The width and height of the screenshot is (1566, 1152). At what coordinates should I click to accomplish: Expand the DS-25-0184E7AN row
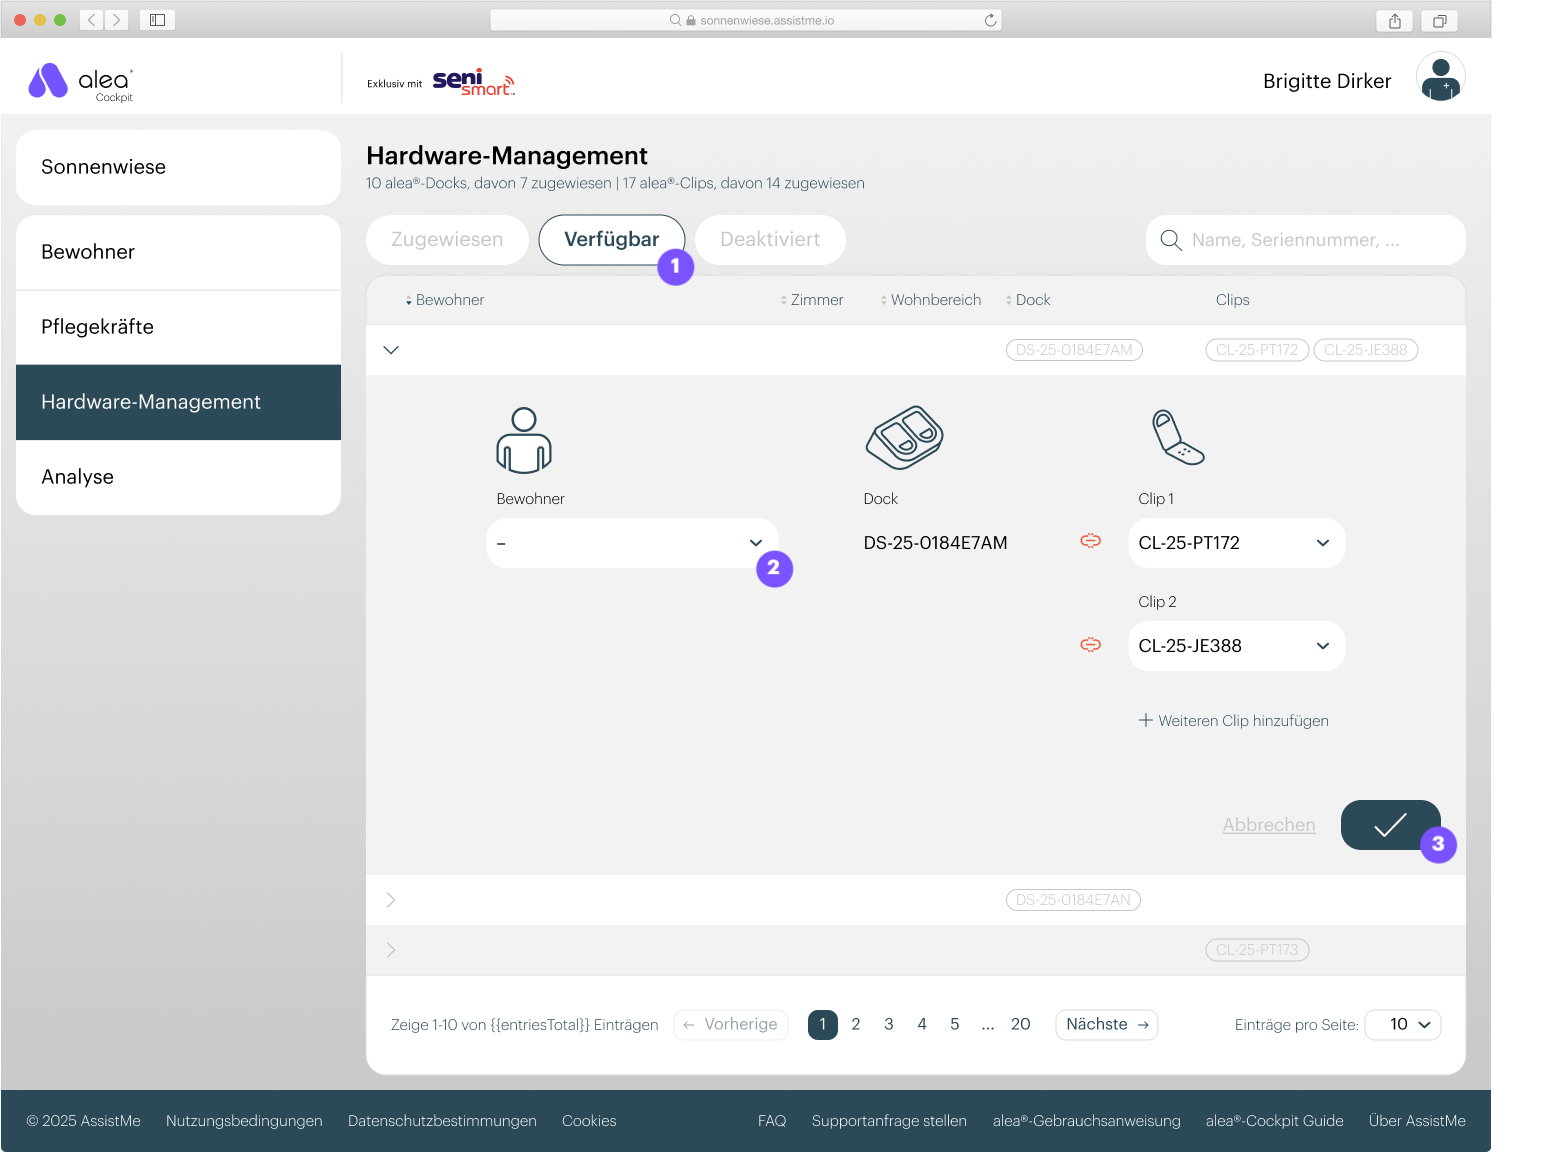point(391,900)
